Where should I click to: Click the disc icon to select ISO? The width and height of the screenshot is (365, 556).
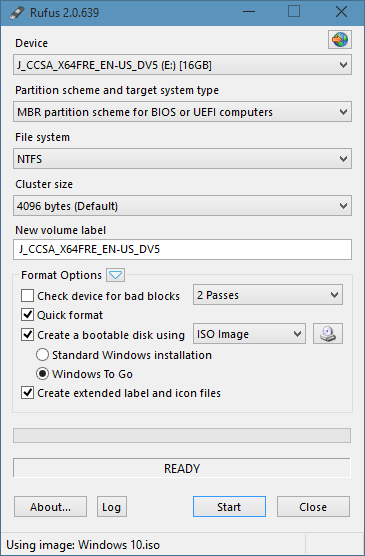tap(328, 334)
